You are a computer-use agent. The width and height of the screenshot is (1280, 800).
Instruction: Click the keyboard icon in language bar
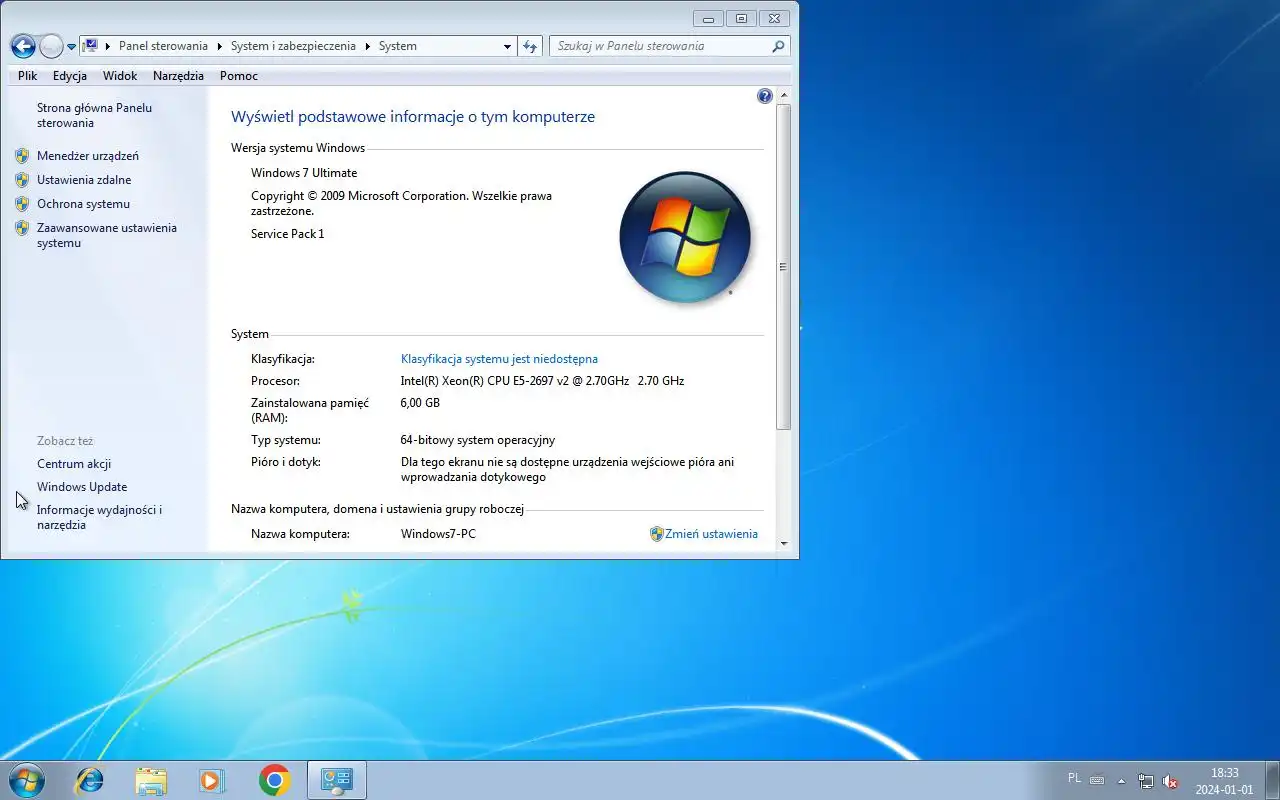(x=1097, y=781)
